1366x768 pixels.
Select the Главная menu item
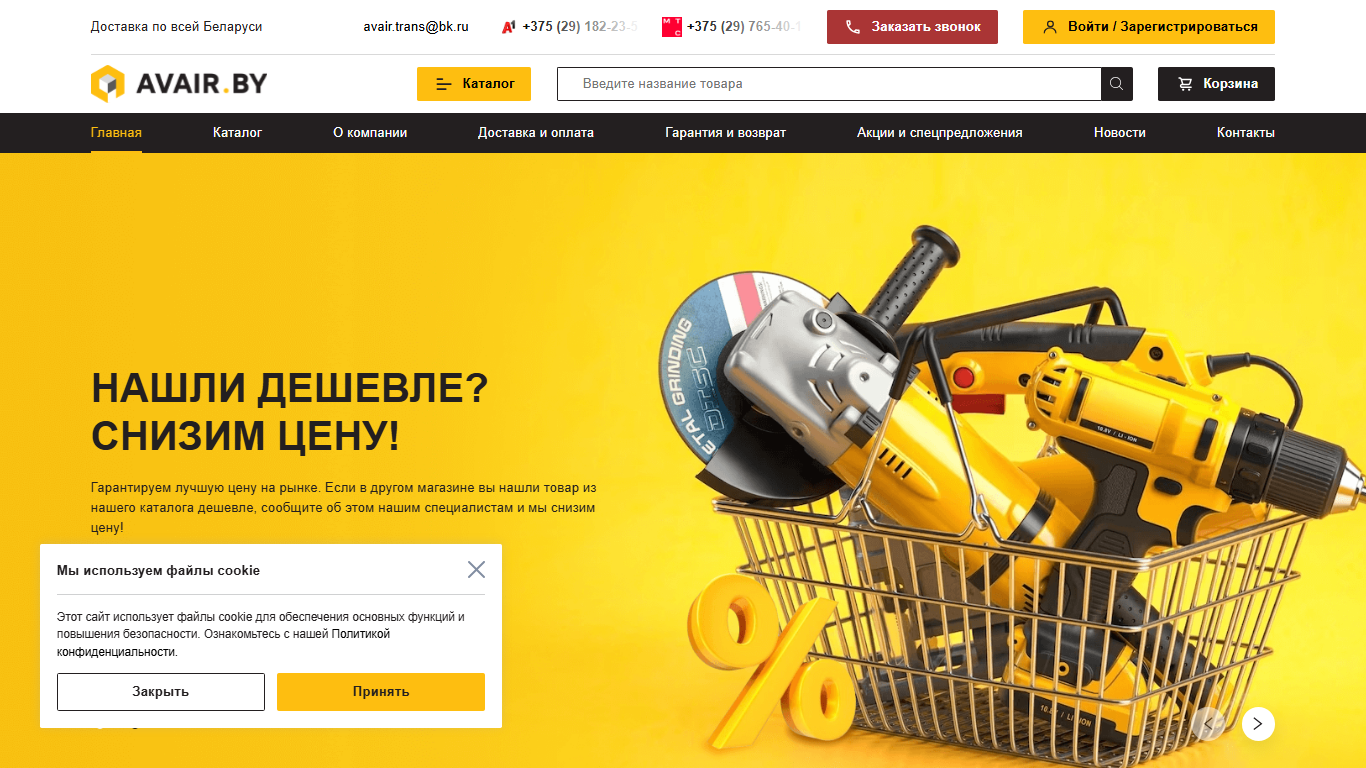pyautogui.click(x=116, y=133)
